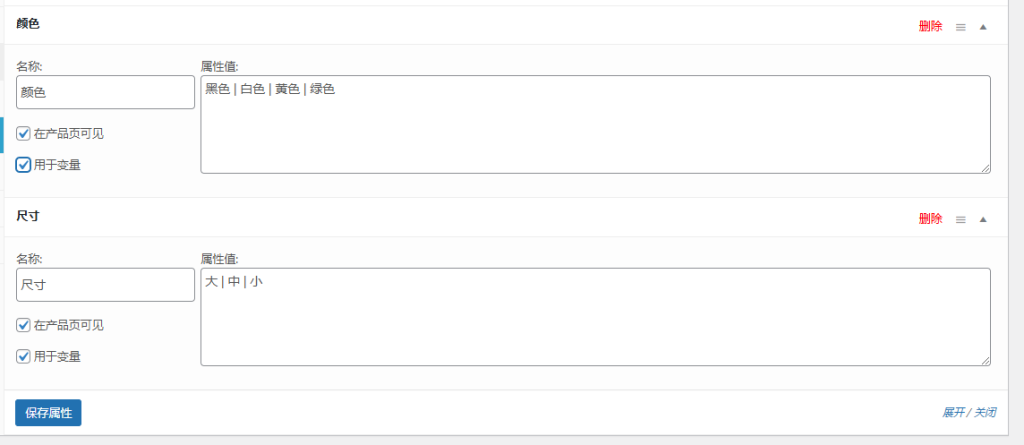Uncheck 用于变量 checkbox under 尺寸
This screenshot has height=445, width=1024.
tap(24, 356)
